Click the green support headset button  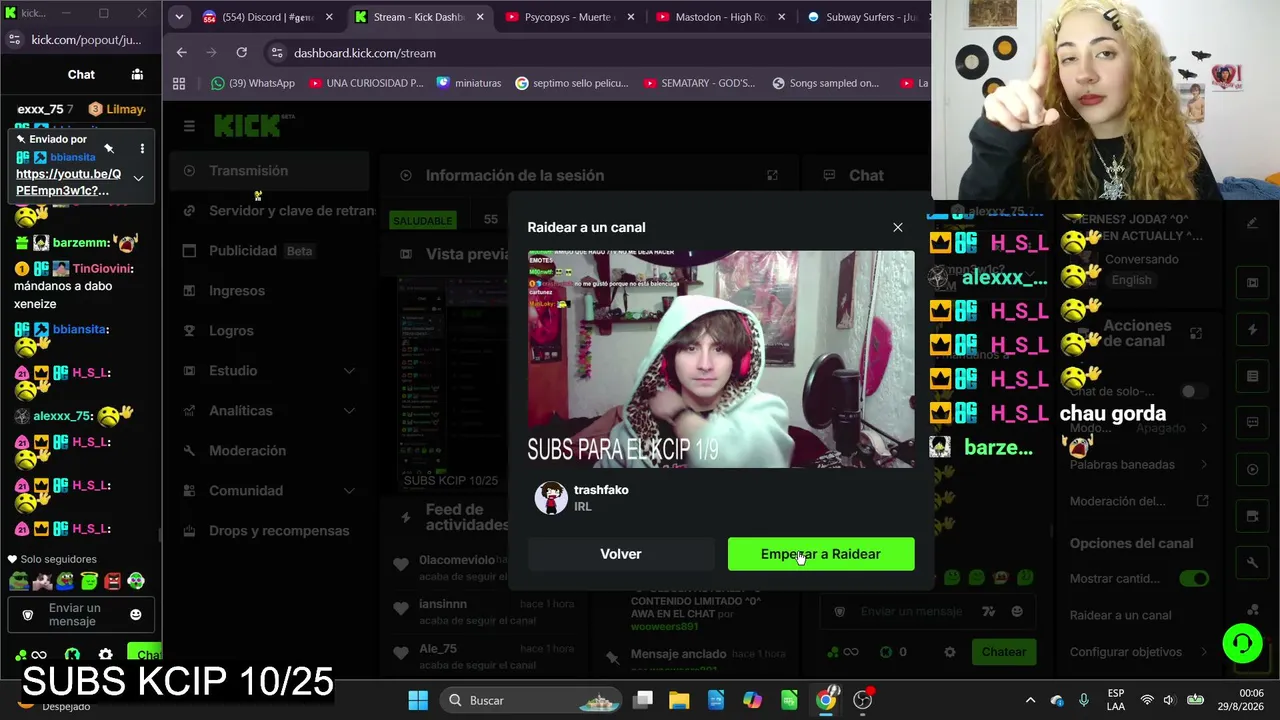pyautogui.click(x=1243, y=643)
